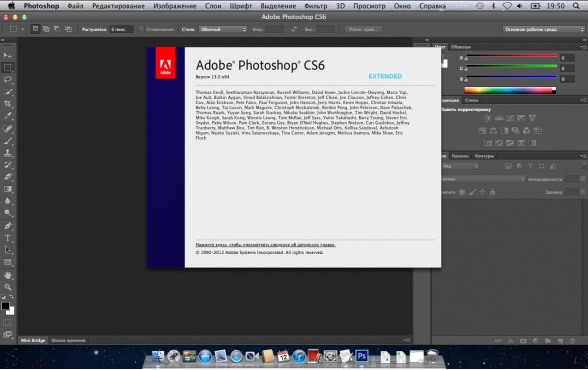588x370 pixels.
Task: Select the Horizontal Type tool
Action: pyautogui.click(x=8, y=238)
